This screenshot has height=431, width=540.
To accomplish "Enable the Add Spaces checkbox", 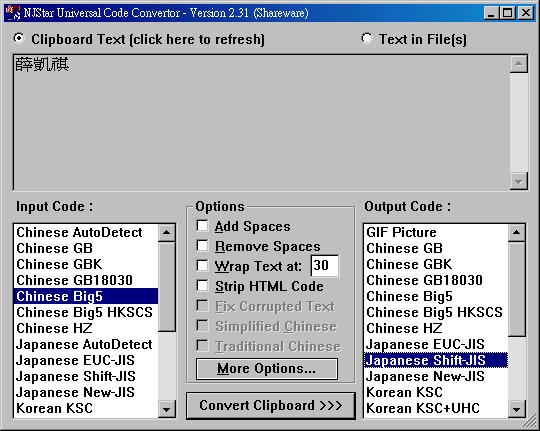I will [202, 226].
